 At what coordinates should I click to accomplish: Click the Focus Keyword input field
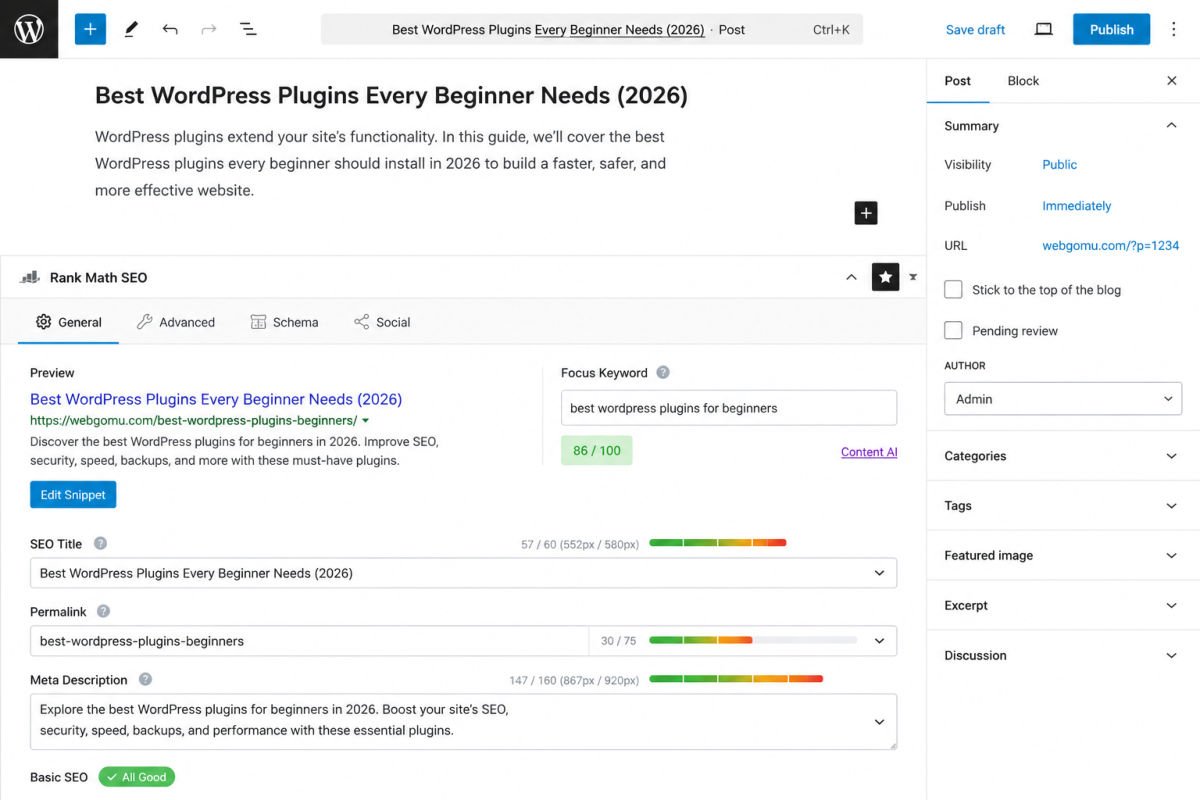(729, 408)
